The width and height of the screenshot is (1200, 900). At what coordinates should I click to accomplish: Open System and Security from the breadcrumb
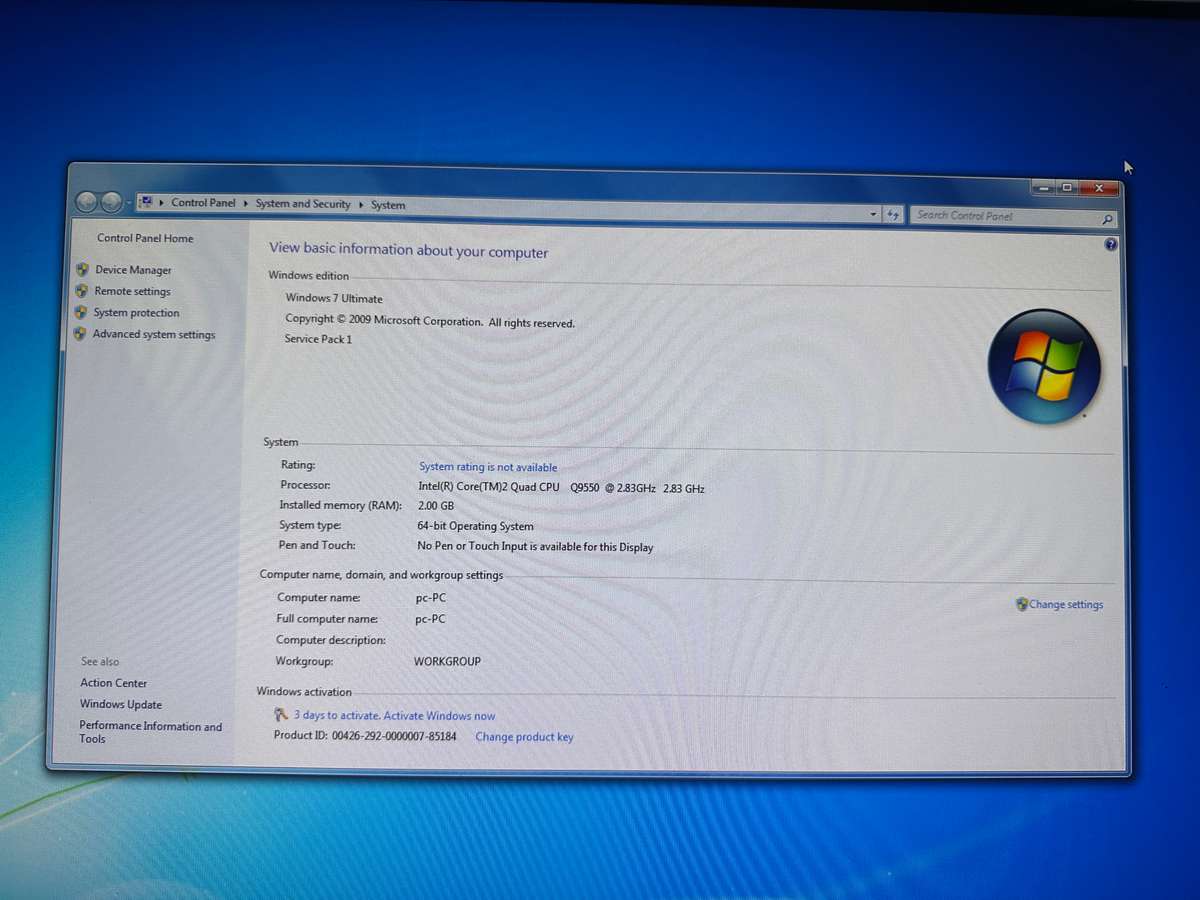tap(303, 204)
